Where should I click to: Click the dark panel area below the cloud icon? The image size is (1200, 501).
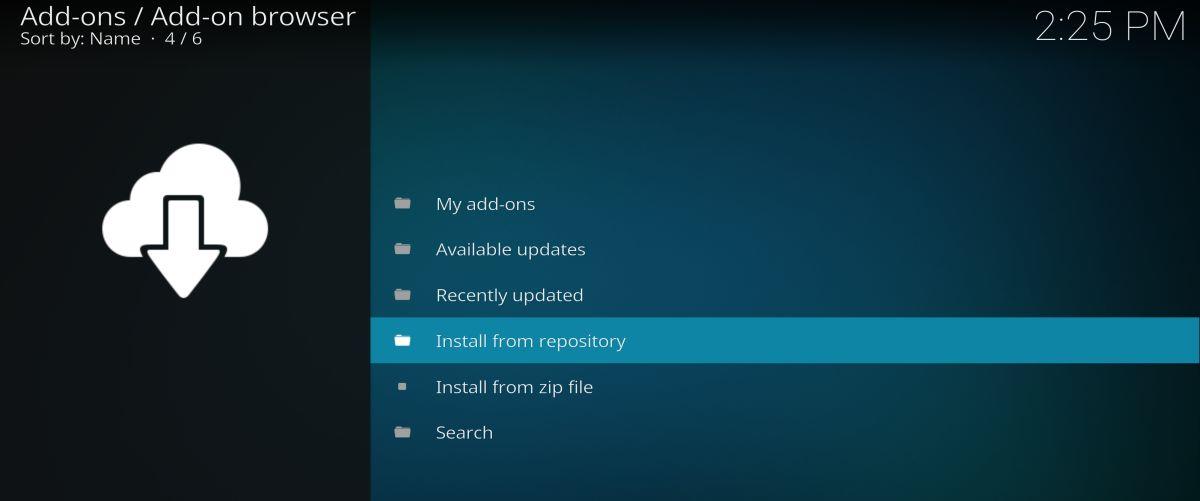[x=184, y=400]
